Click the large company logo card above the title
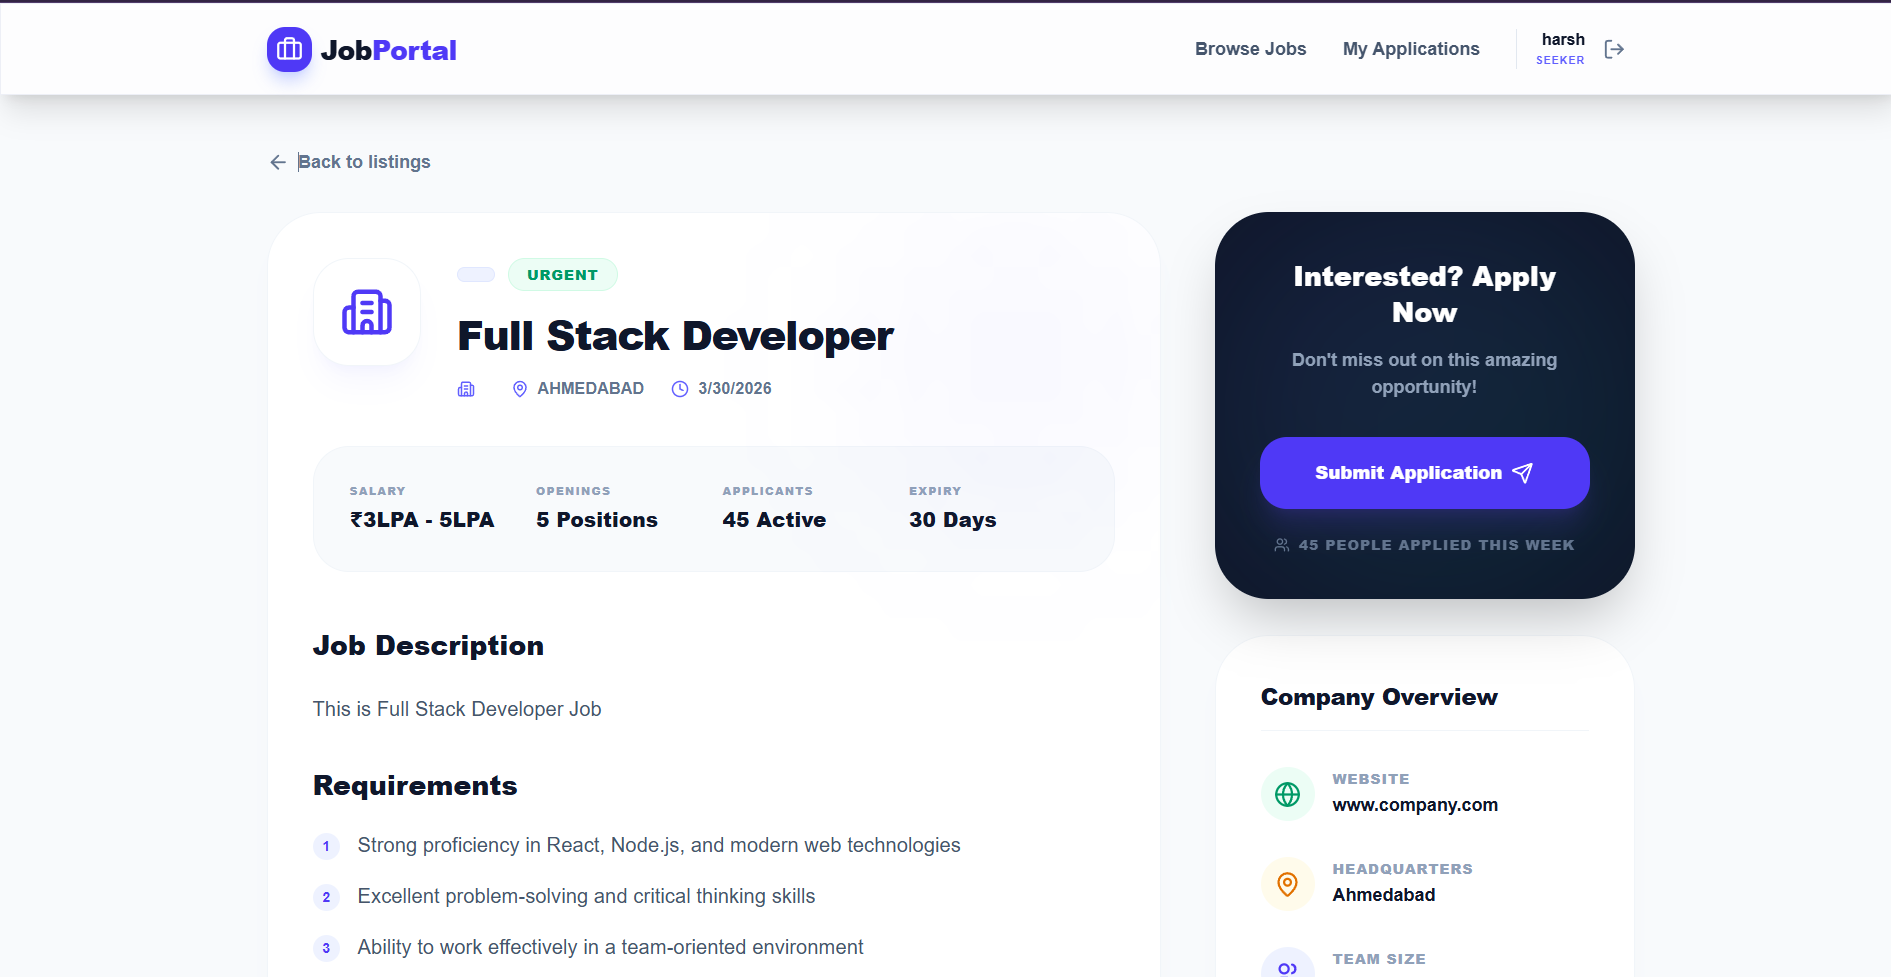Screen dimensions: 1891x977 [367, 311]
